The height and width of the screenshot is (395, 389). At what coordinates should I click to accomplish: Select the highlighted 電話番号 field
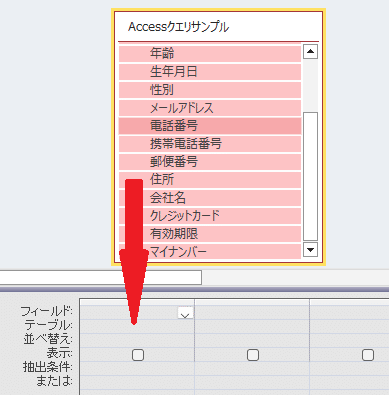[210, 126]
